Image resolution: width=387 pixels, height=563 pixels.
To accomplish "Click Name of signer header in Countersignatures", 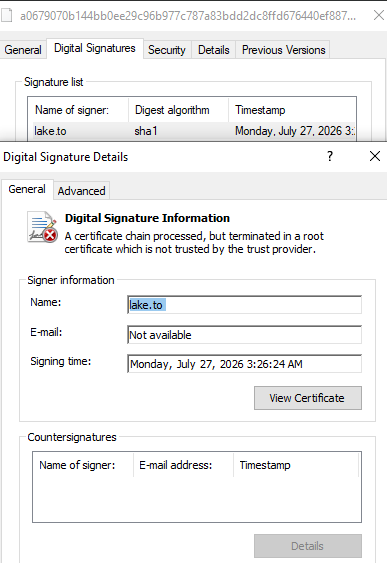I will pyautogui.click(x=83, y=465).
